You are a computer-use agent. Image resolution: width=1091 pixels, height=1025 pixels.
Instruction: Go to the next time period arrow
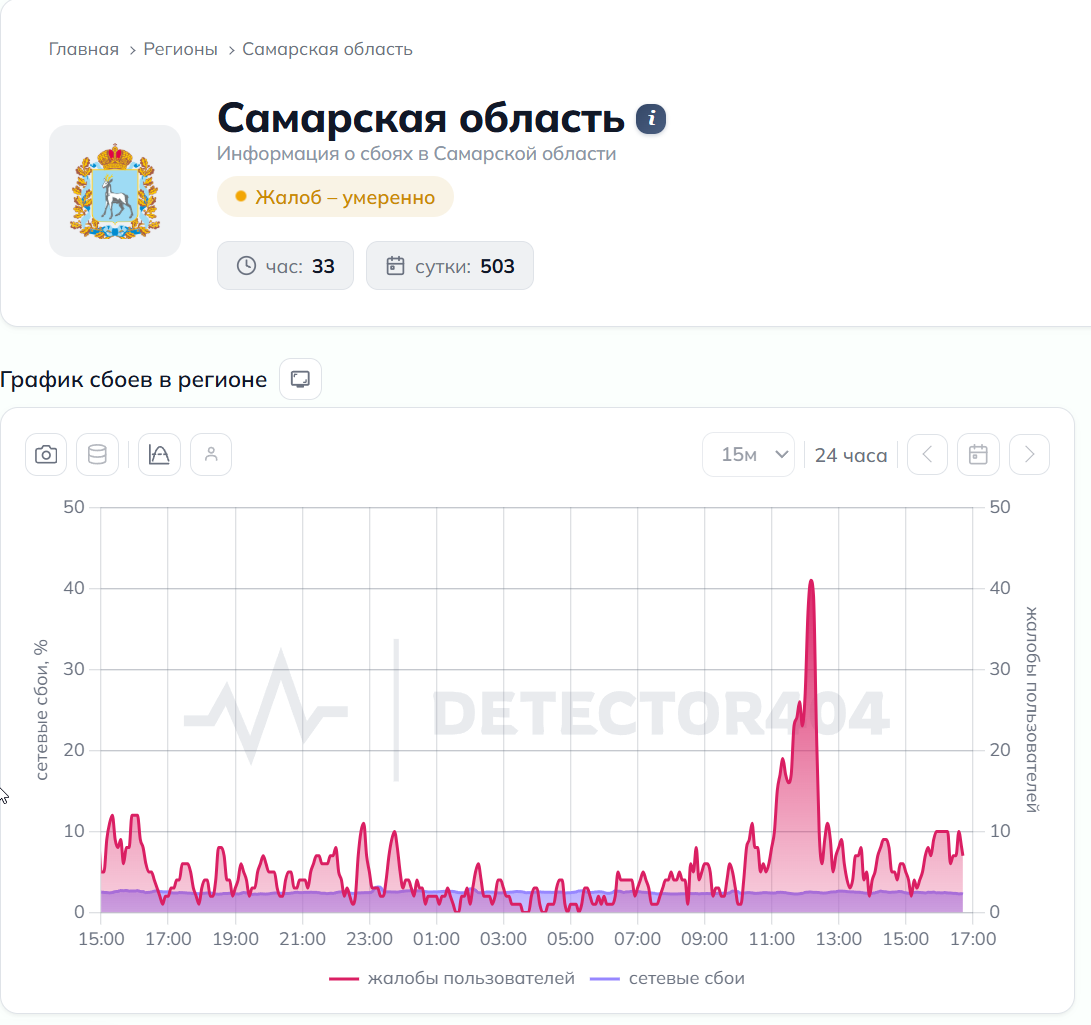[x=1030, y=455]
